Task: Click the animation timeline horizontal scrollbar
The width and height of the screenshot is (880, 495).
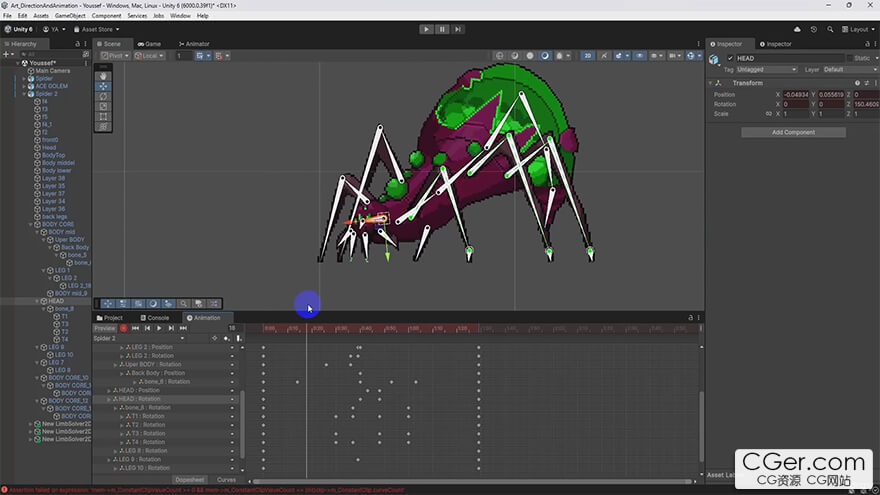Action: click(471, 482)
